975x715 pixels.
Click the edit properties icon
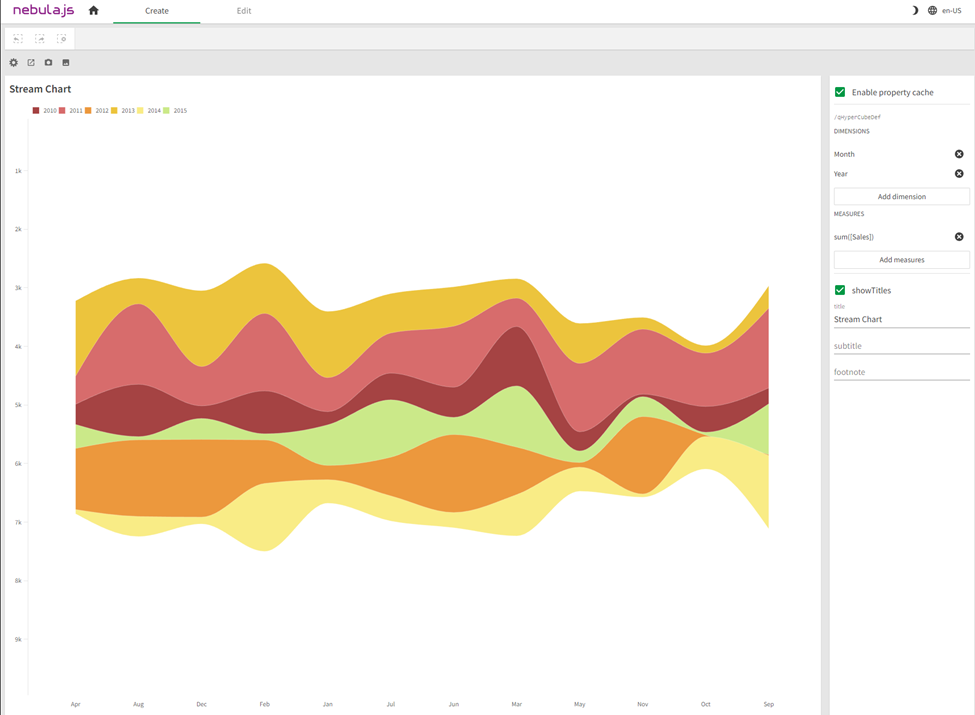pos(31,62)
